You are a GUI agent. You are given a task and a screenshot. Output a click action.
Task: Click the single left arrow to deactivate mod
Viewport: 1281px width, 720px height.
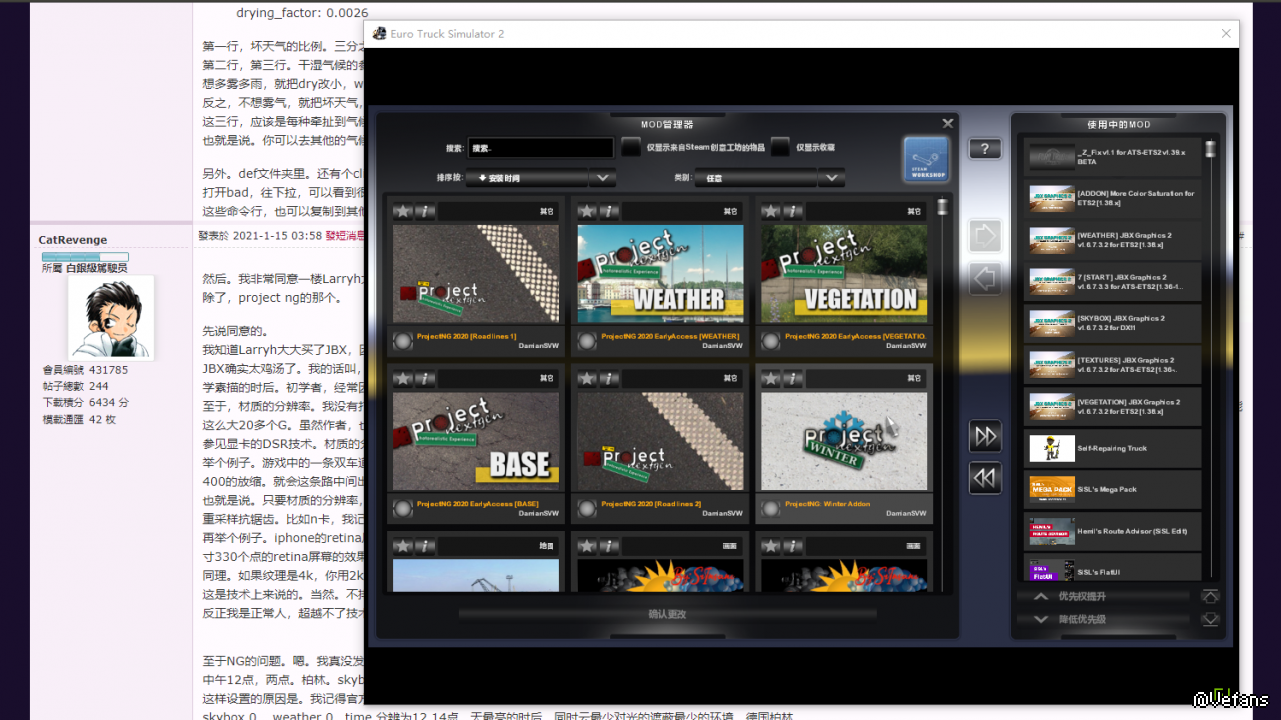pos(985,278)
